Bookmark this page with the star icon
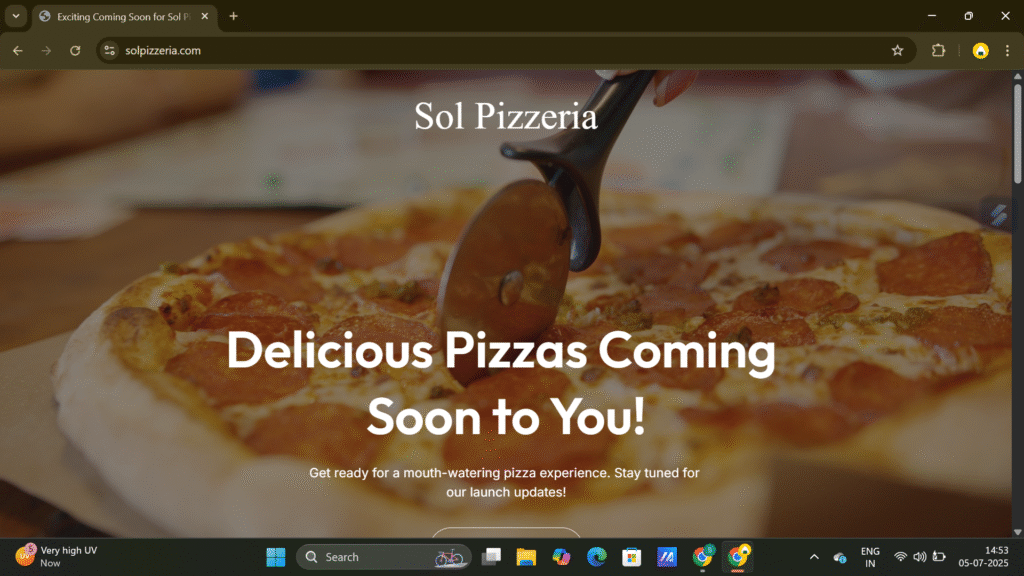 (x=897, y=51)
